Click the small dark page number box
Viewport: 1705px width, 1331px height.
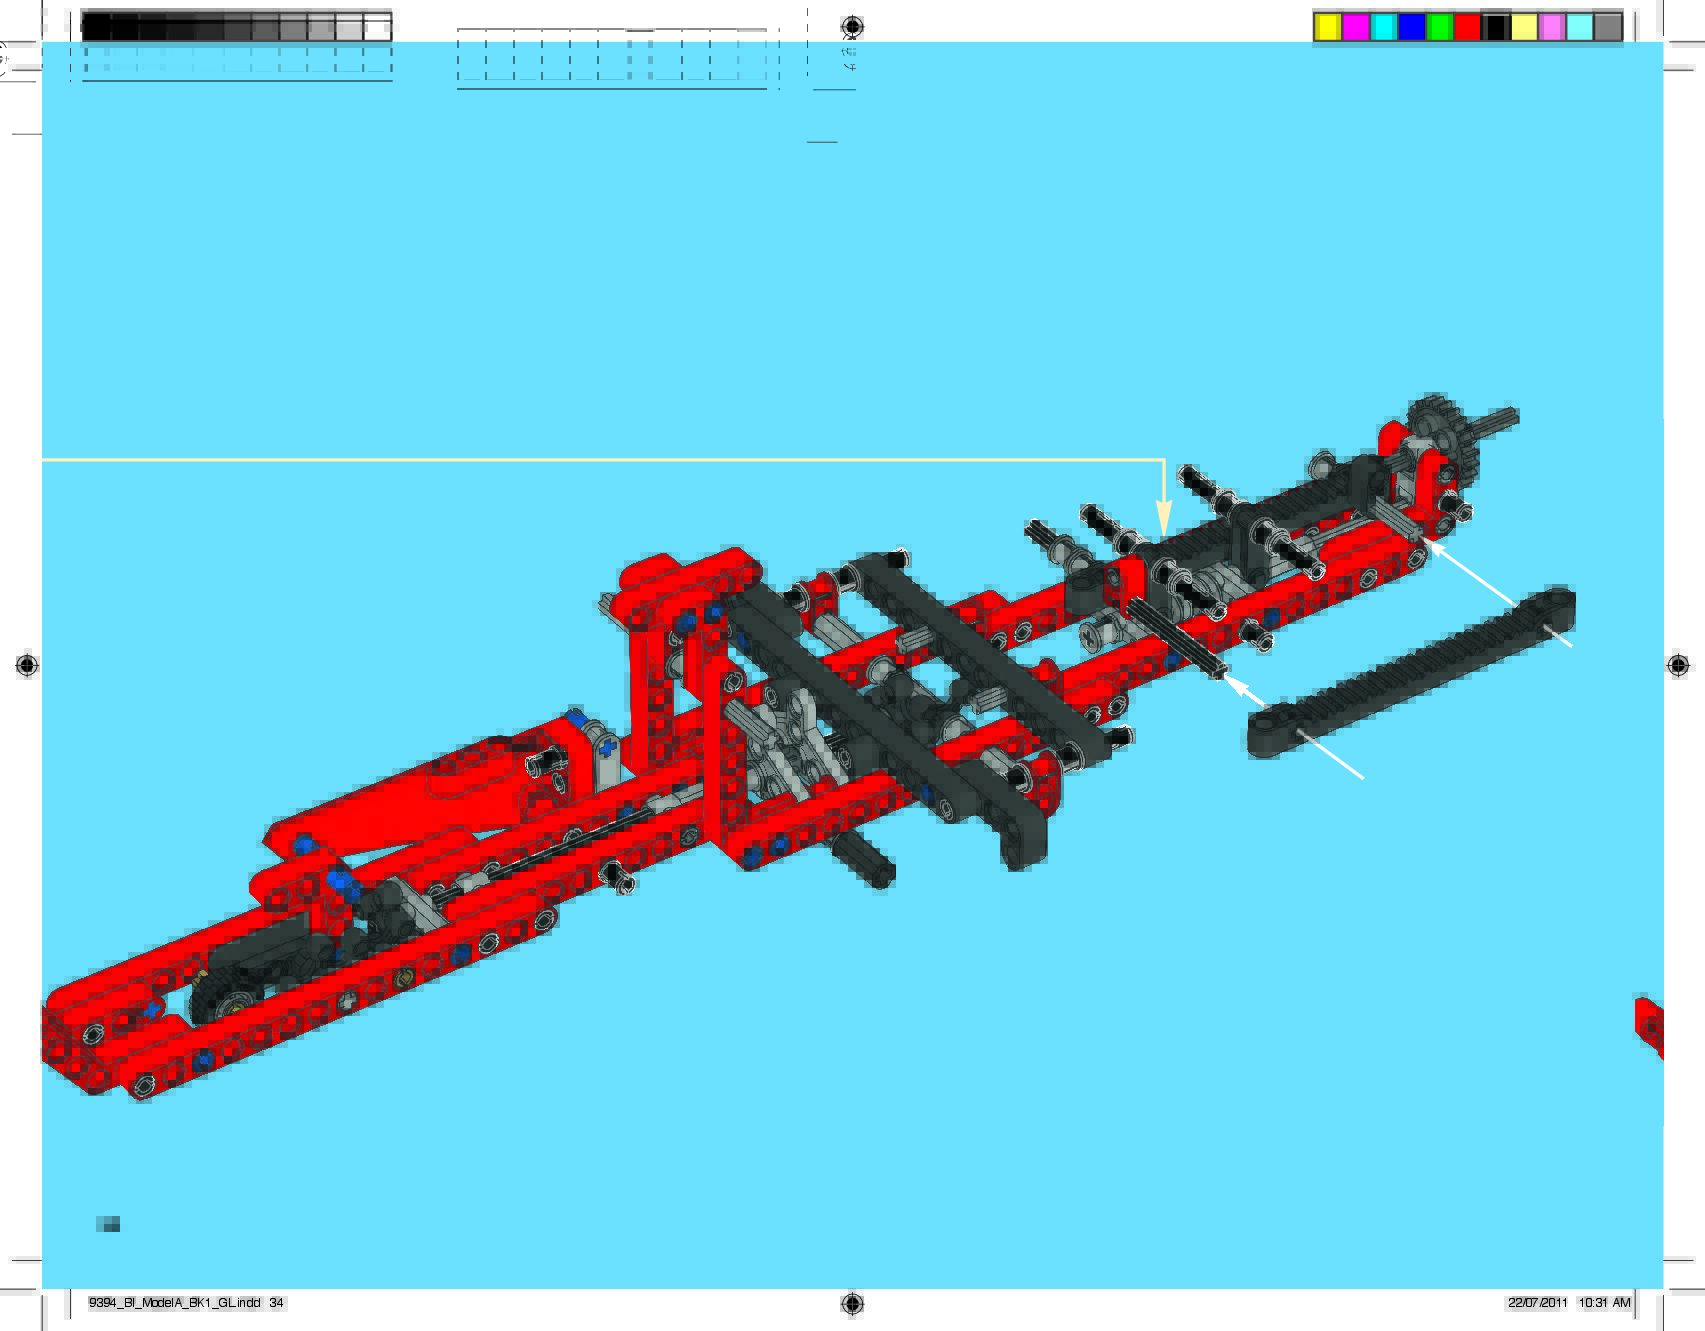point(108,1224)
